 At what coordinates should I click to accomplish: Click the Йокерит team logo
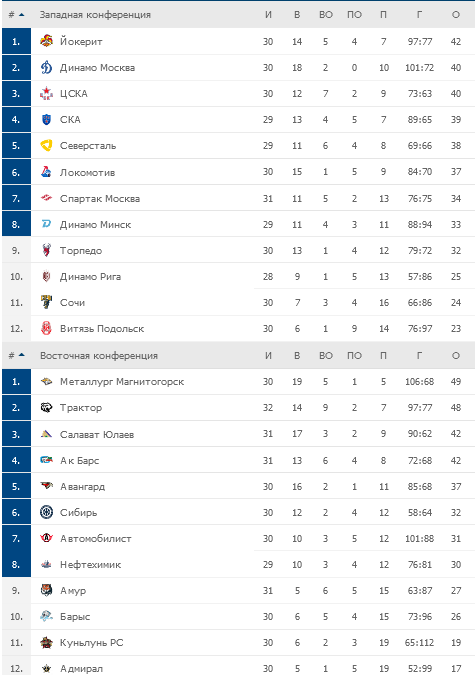[47, 41]
